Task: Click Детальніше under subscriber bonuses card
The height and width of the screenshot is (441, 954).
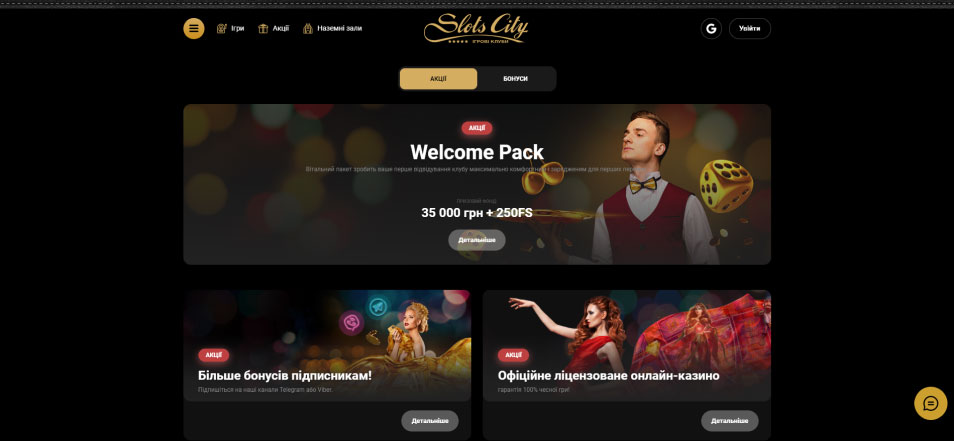Action: [430, 421]
